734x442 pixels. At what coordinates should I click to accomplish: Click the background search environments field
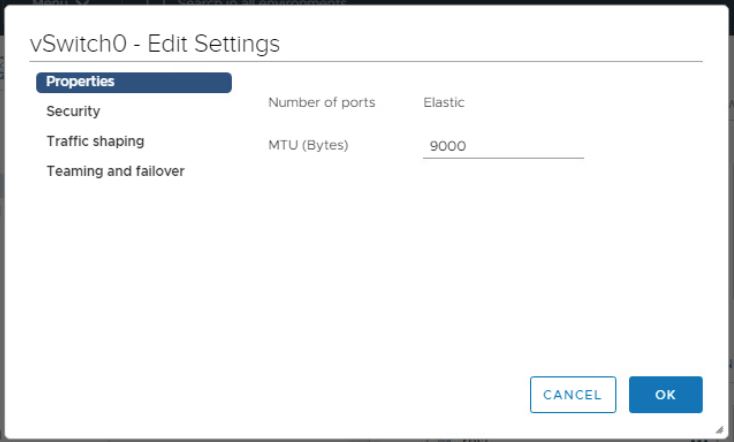(x=260, y=3)
